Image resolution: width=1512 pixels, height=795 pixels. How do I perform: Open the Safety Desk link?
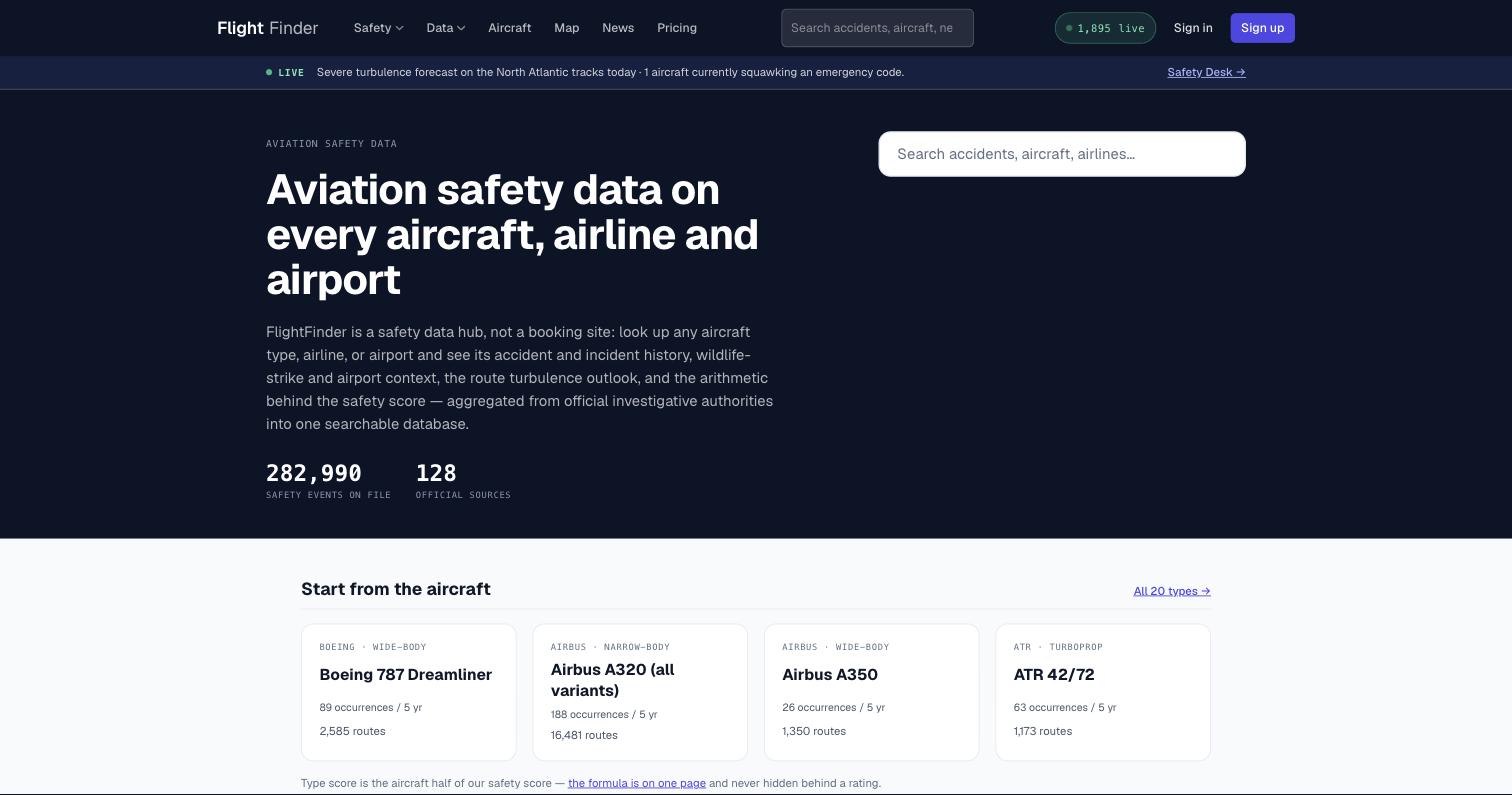1206,72
